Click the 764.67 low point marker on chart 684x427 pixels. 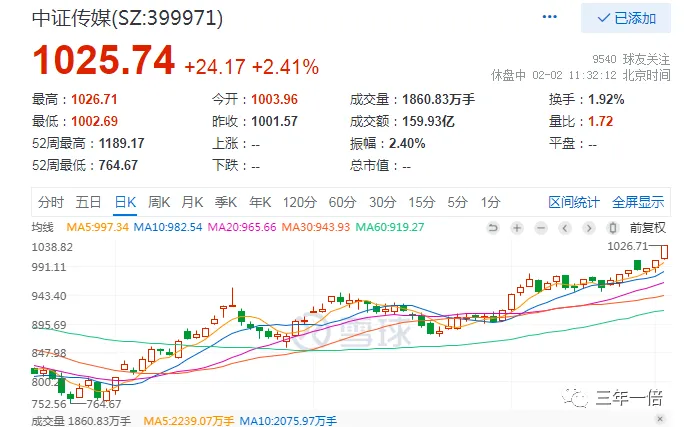point(104,404)
